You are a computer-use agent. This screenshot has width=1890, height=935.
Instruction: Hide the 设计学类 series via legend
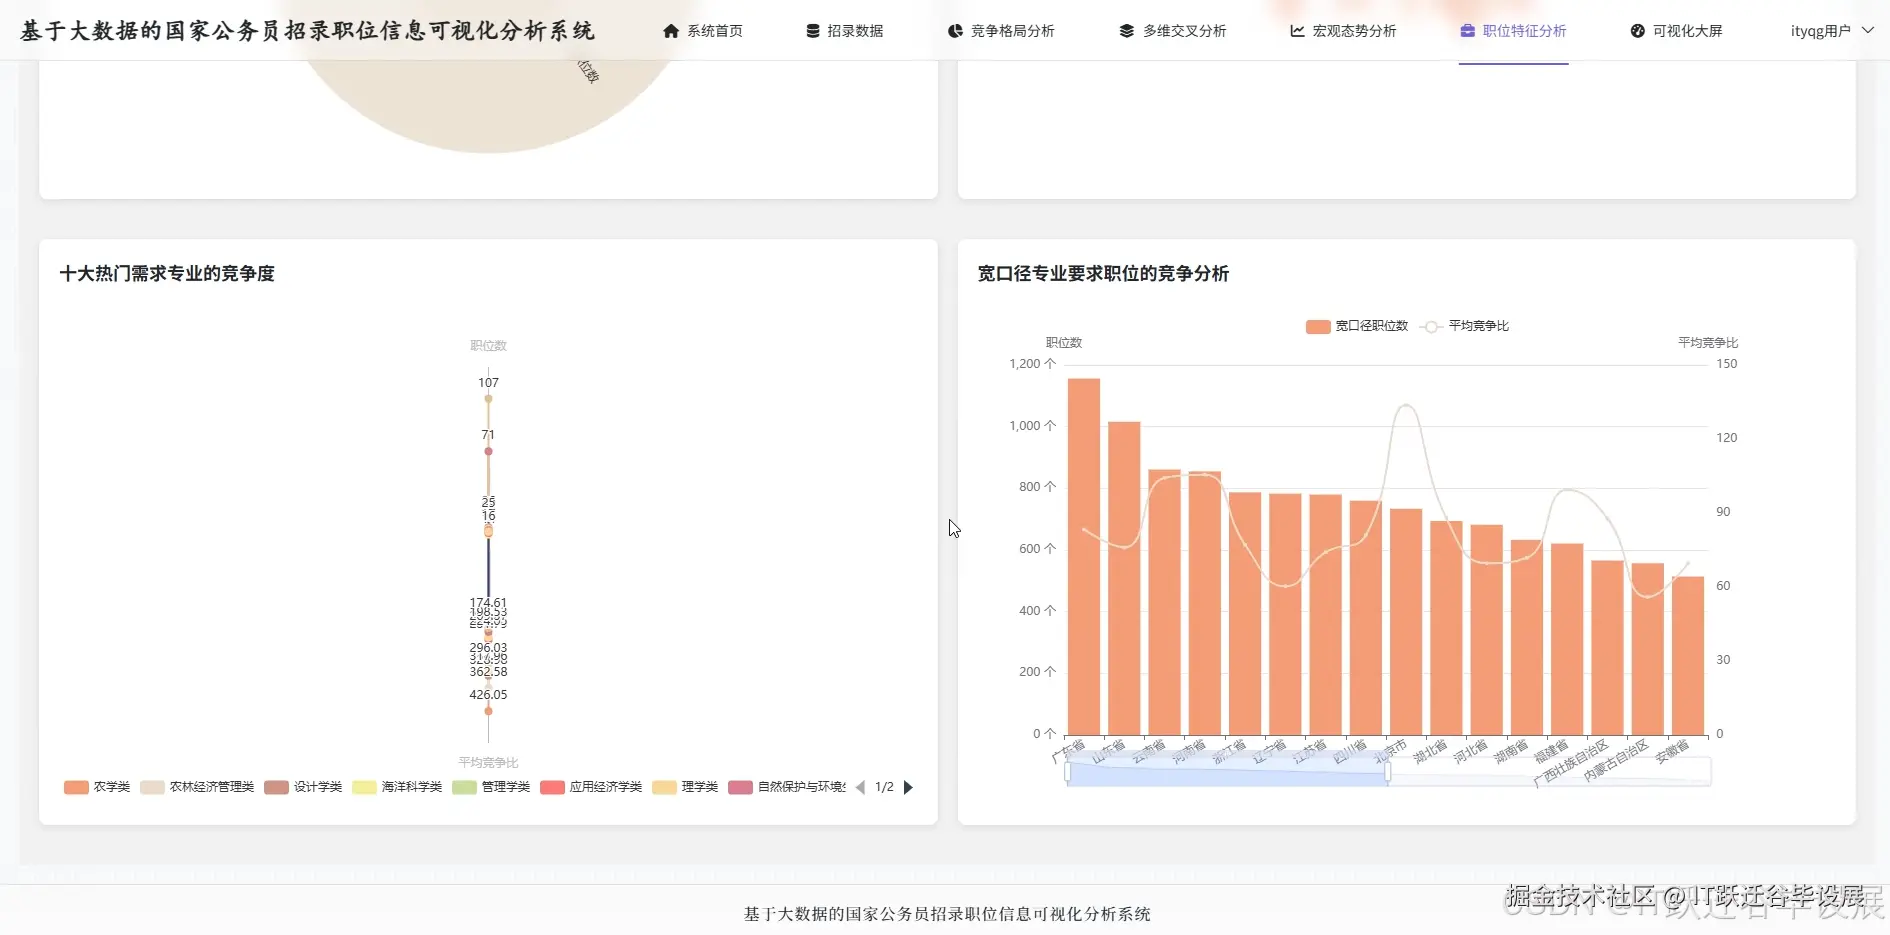[303, 787]
